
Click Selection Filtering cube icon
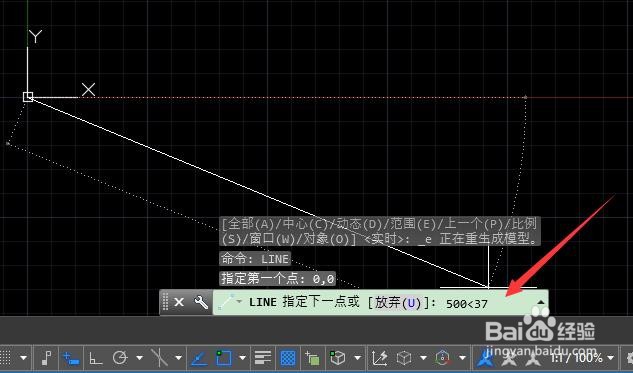point(404,358)
